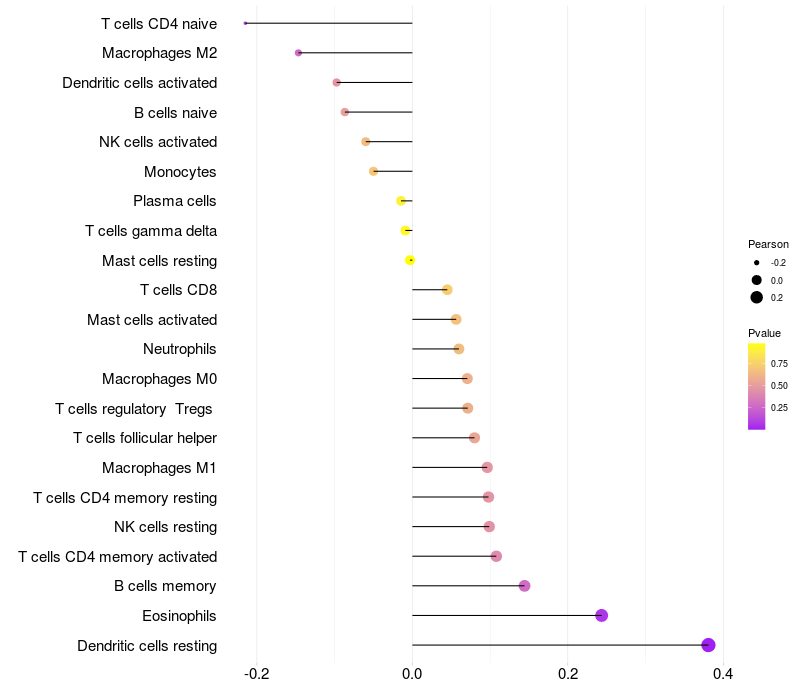This screenshot has height=700, width=800.
Task: Click the Pvalue legend title
Action: (x=764, y=333)
